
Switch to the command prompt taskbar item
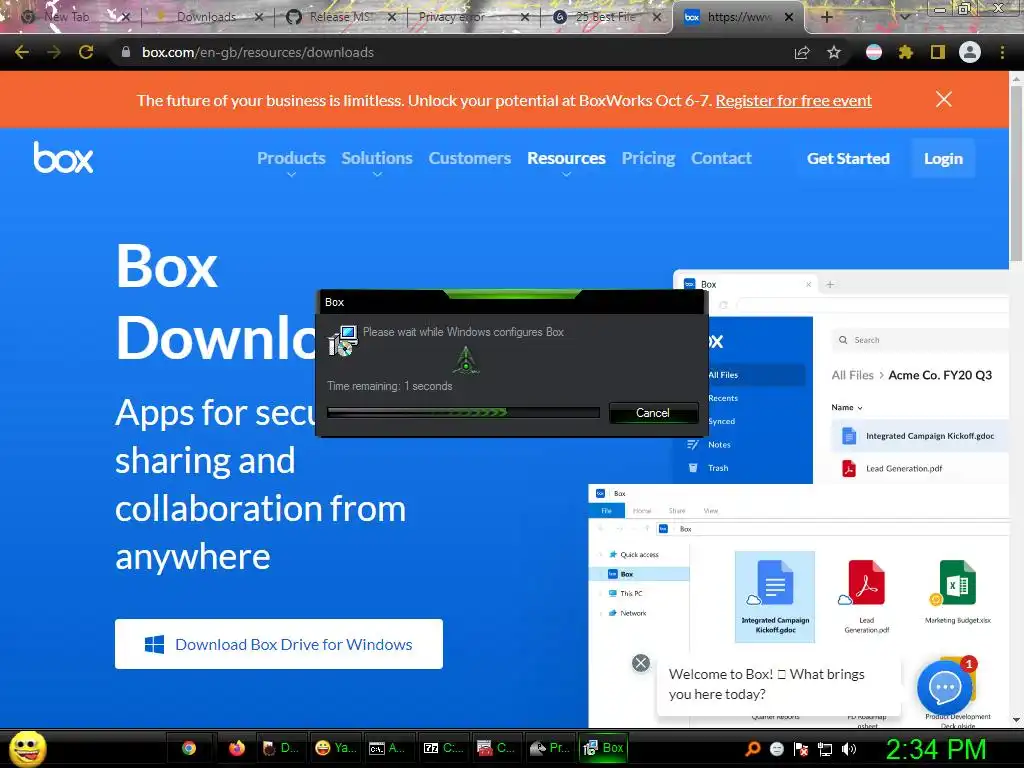[388, 748]
